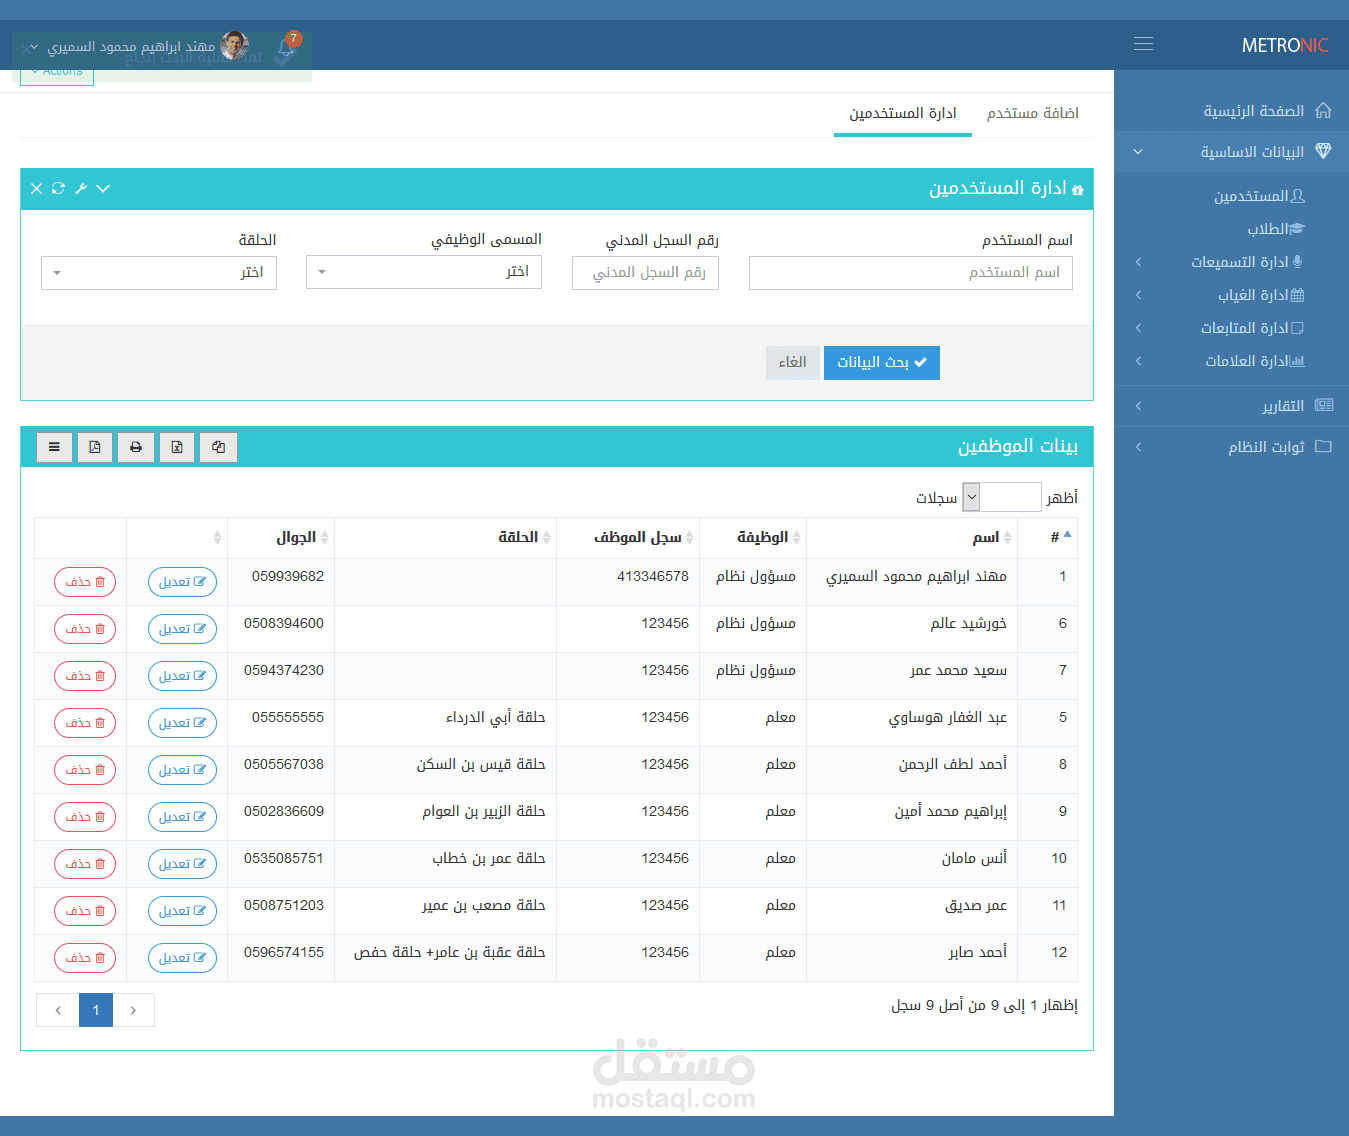
Task: Delete row إبراهيم محمد أمين
Action: point(85,817)
